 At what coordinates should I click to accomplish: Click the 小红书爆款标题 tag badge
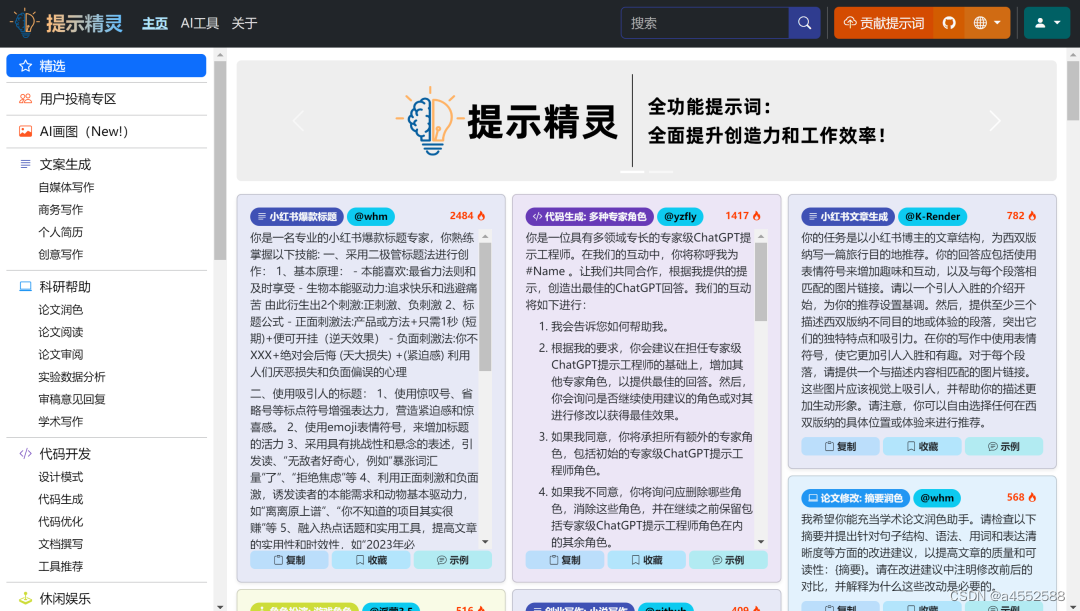tap(297, 216)
